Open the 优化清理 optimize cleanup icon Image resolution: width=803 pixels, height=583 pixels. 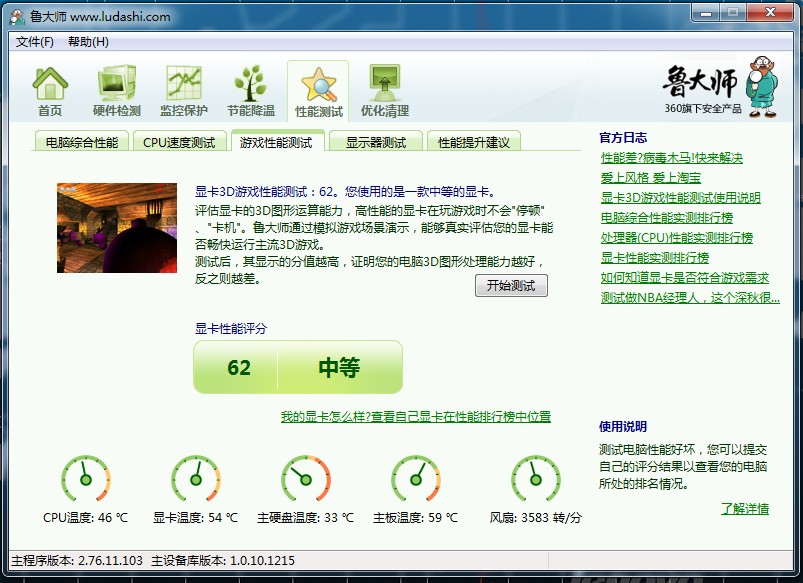pos(385,91)
